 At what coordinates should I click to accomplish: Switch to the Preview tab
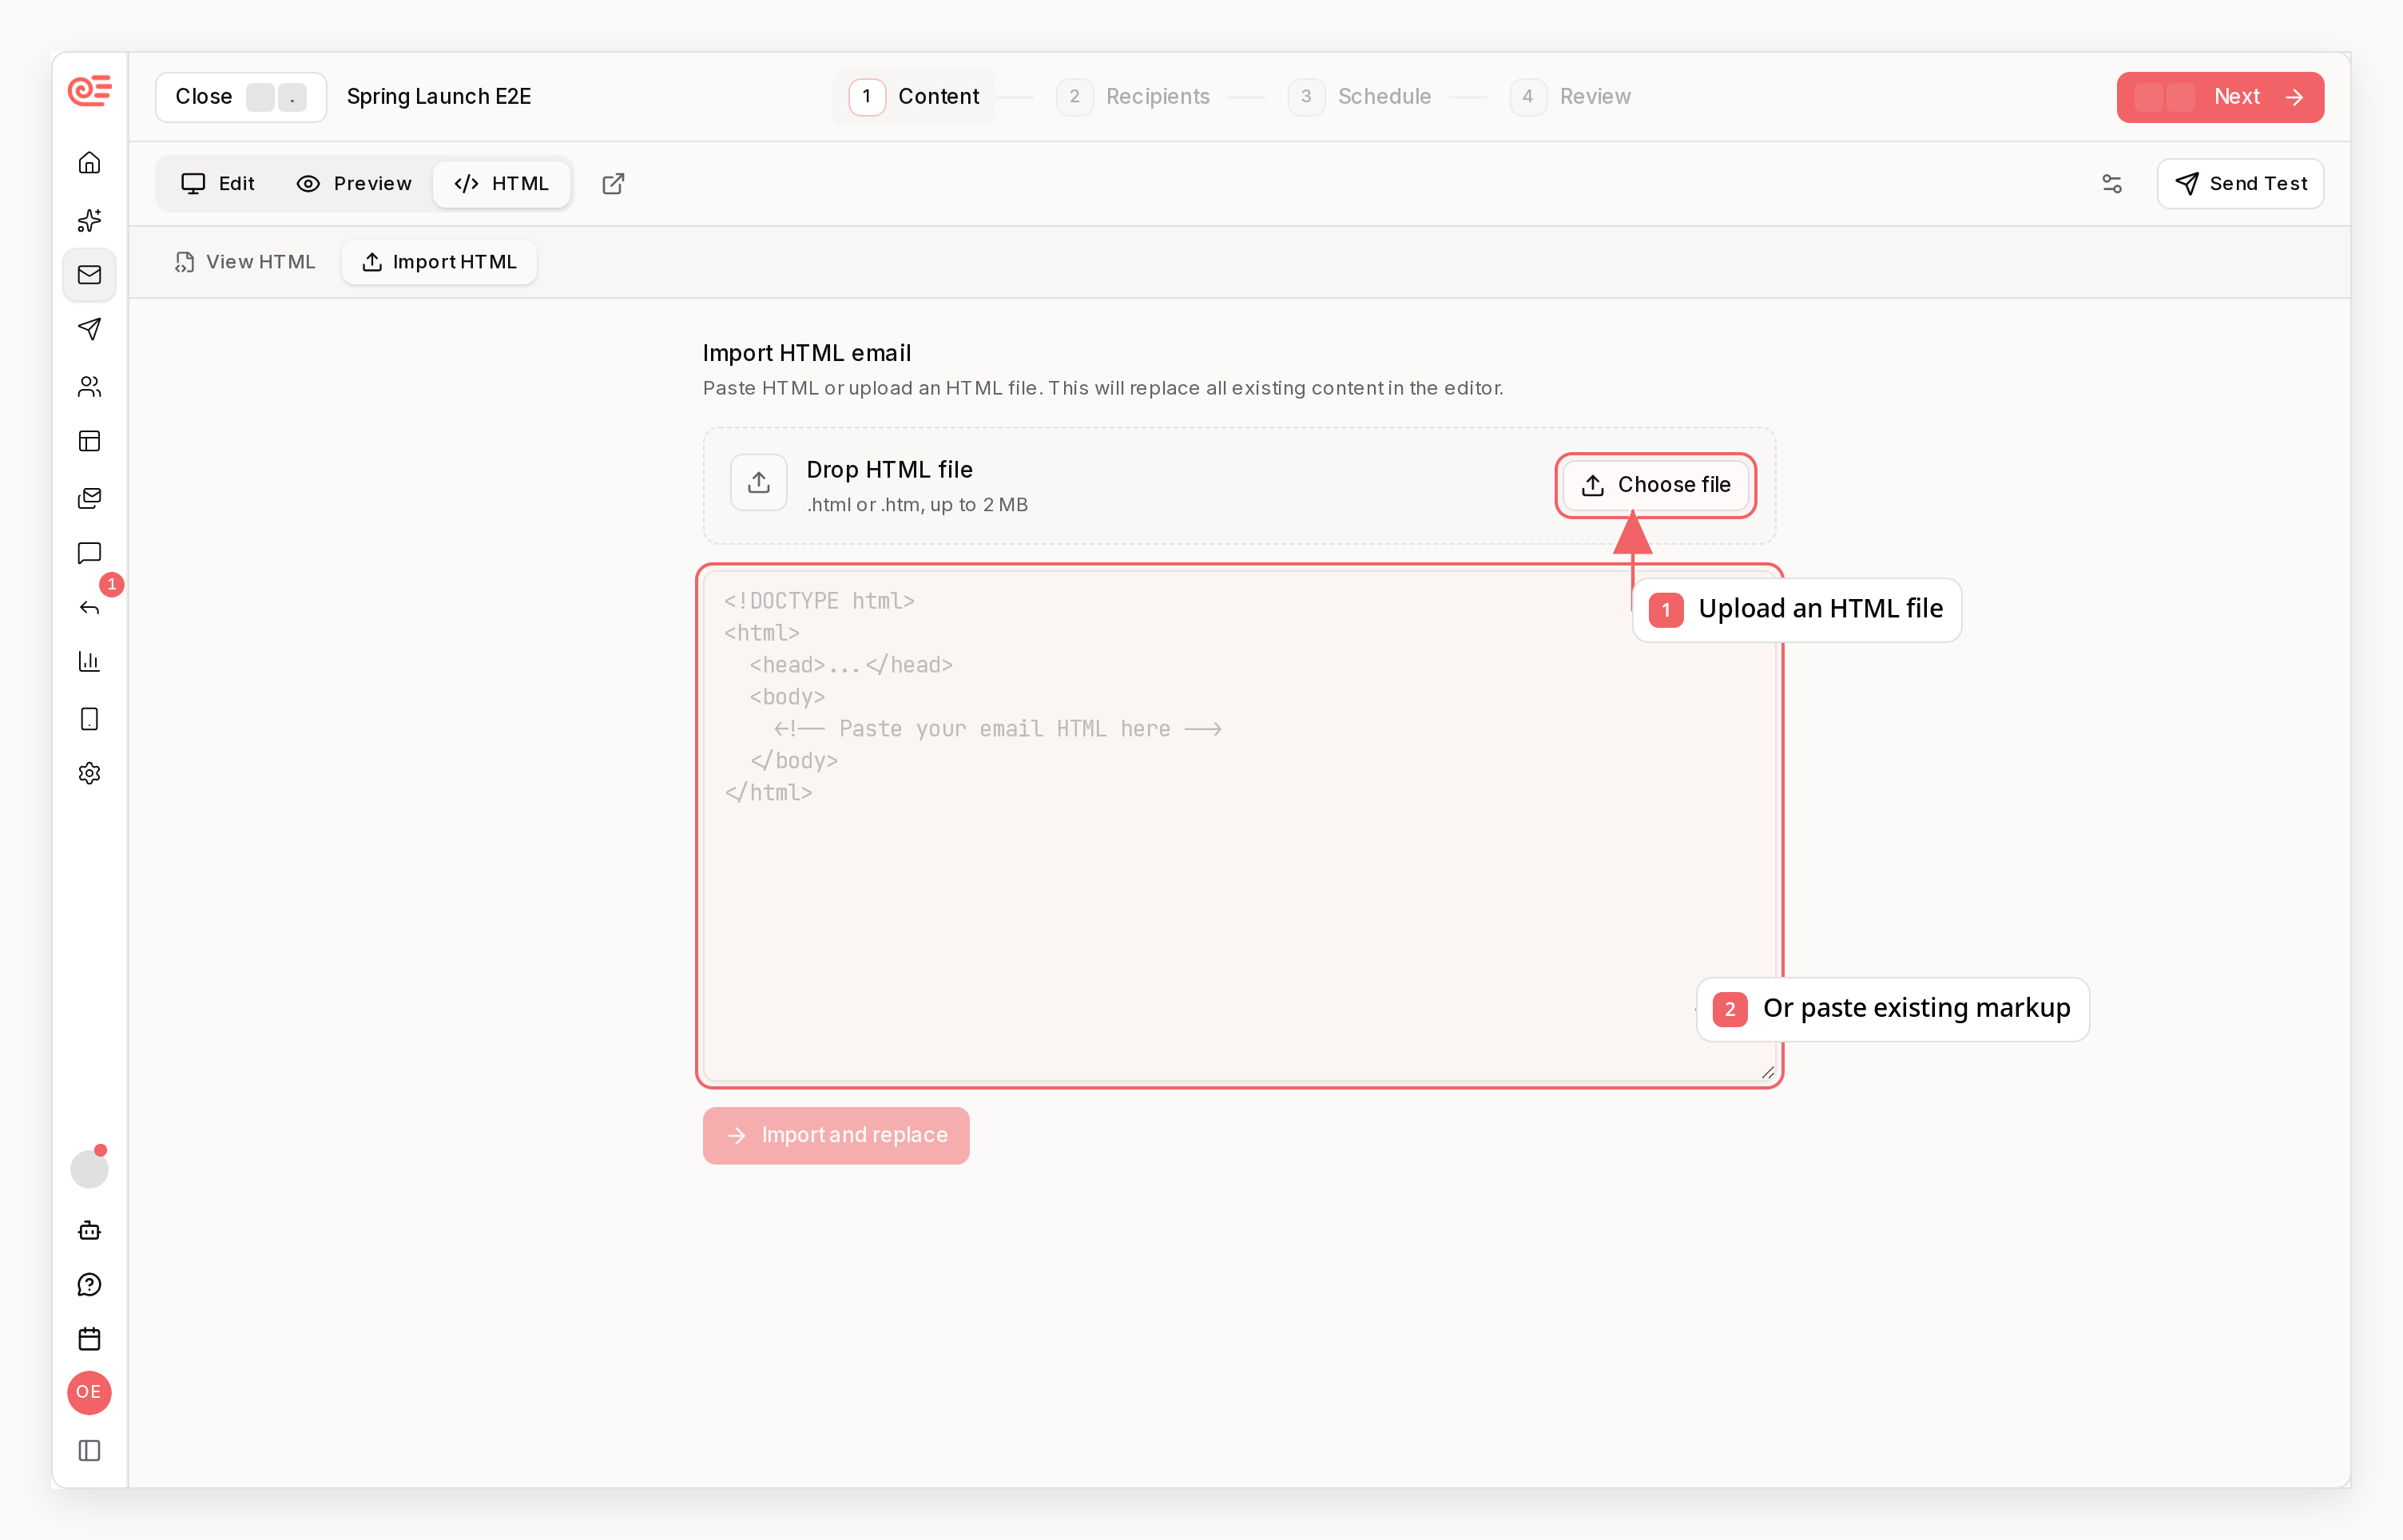point(354,184)
